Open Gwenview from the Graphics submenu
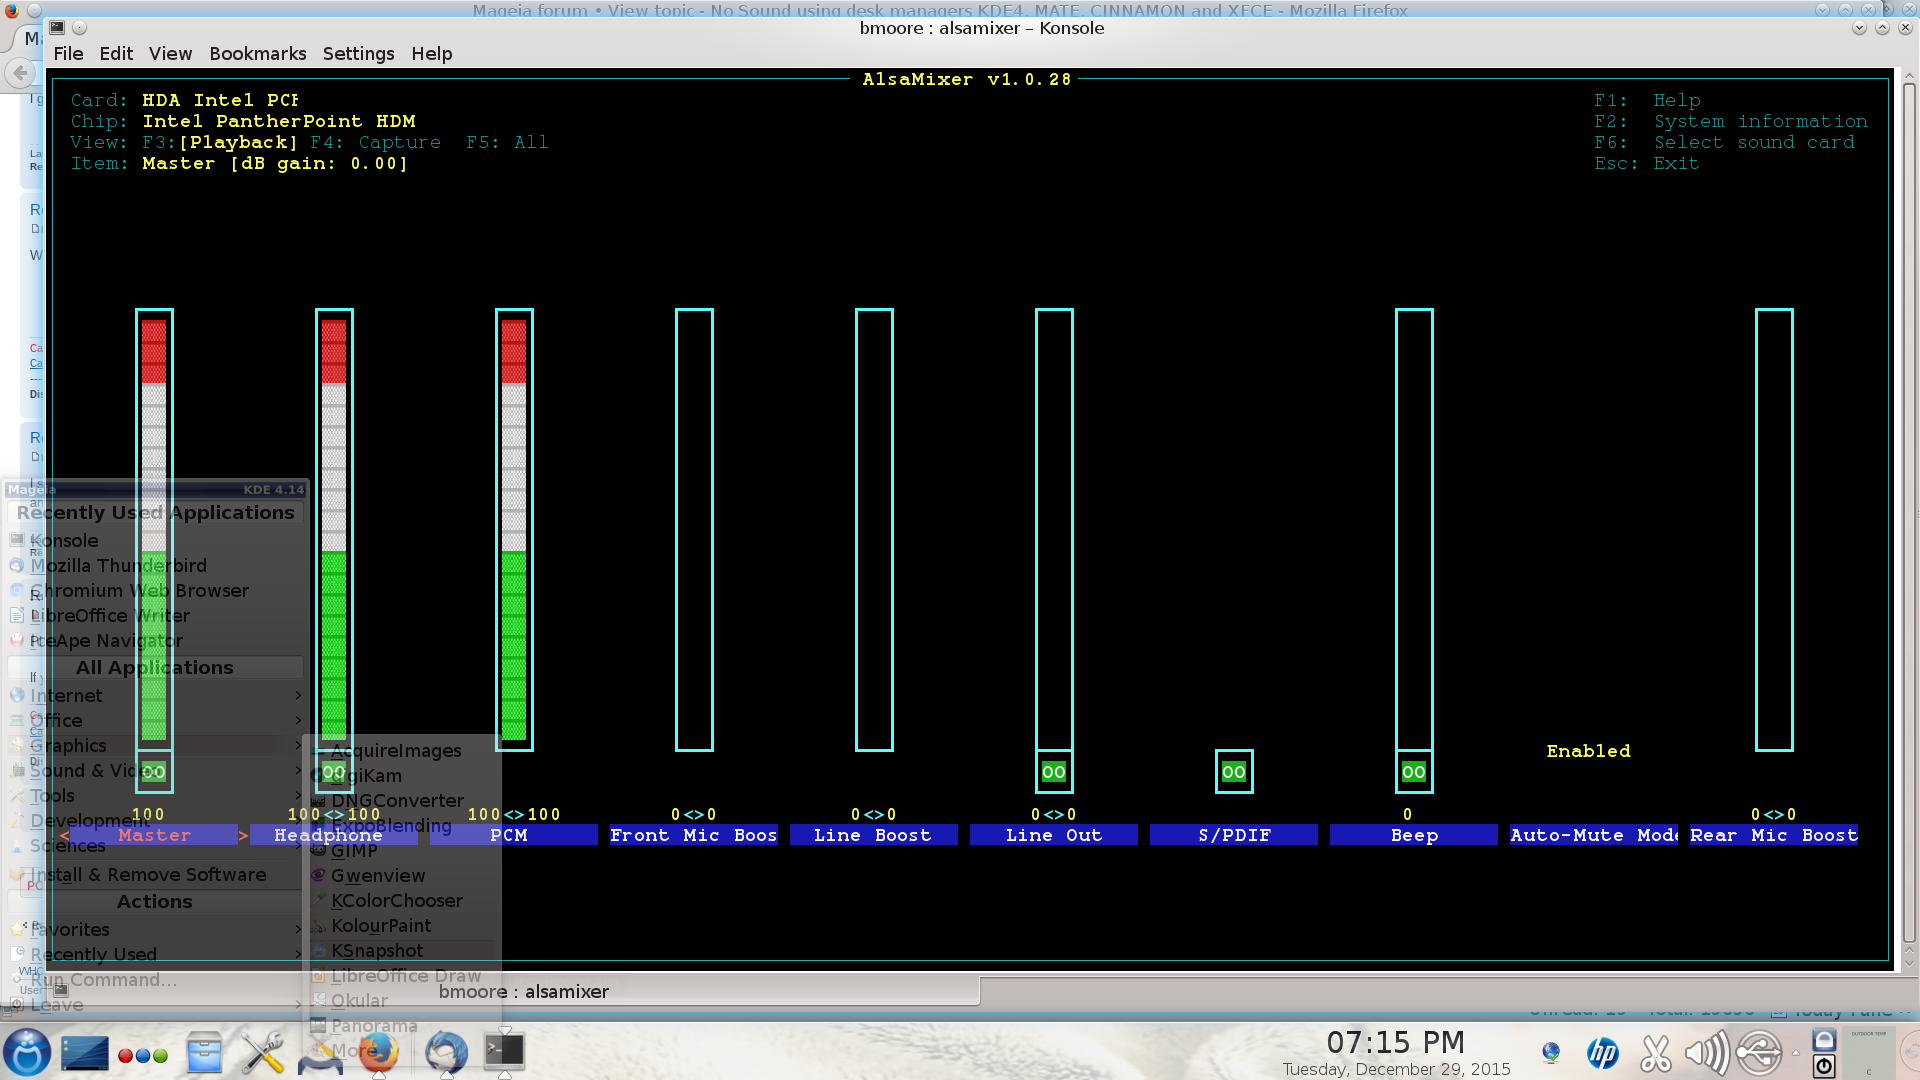Image resolution: width=1920 pixels, height=1080 pixels. click(402, 876)
